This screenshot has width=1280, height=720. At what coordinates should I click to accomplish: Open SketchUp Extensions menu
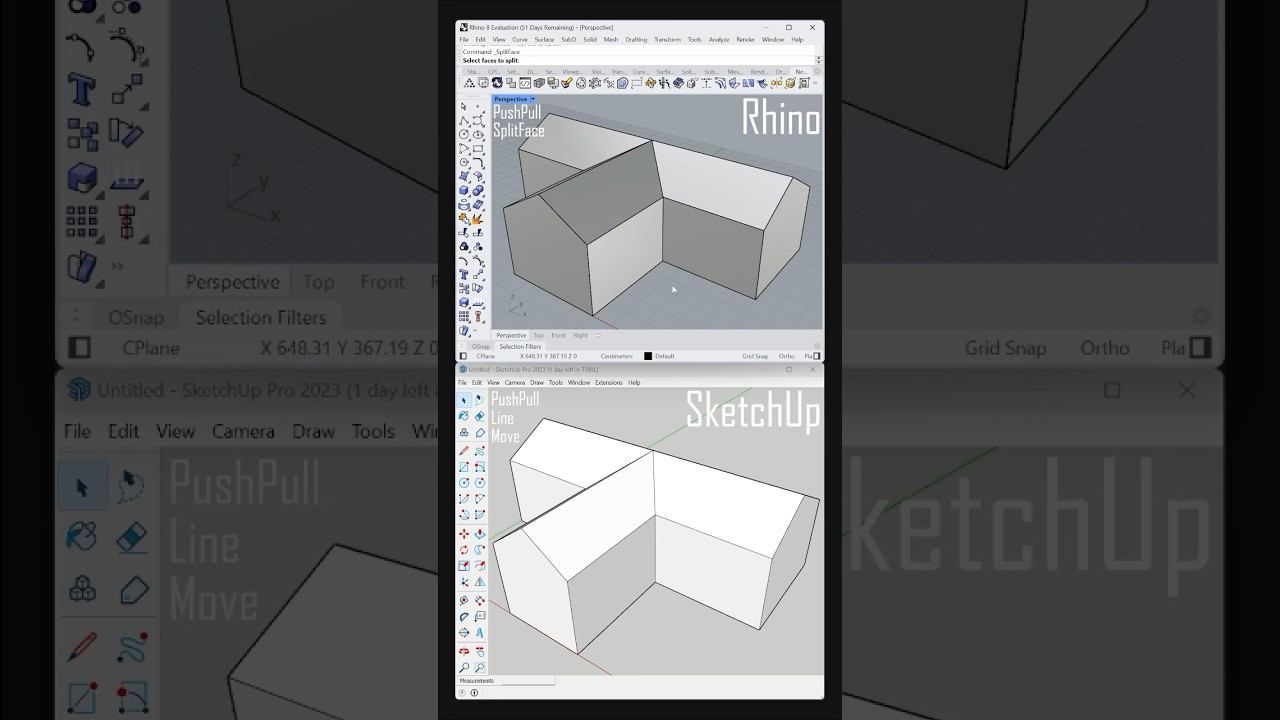coord(609,382)
